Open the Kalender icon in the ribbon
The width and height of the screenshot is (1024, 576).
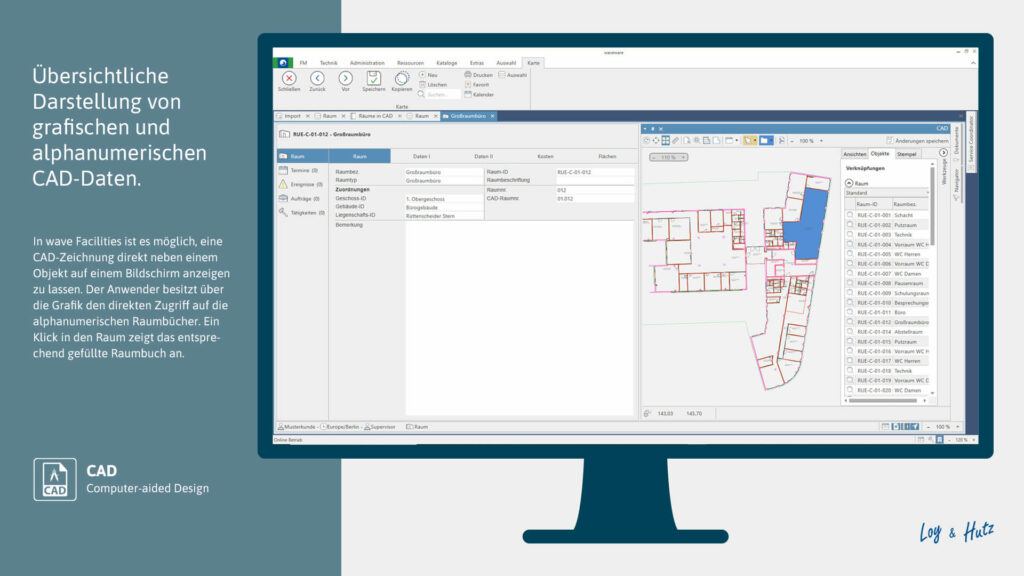tap(467, 94)
